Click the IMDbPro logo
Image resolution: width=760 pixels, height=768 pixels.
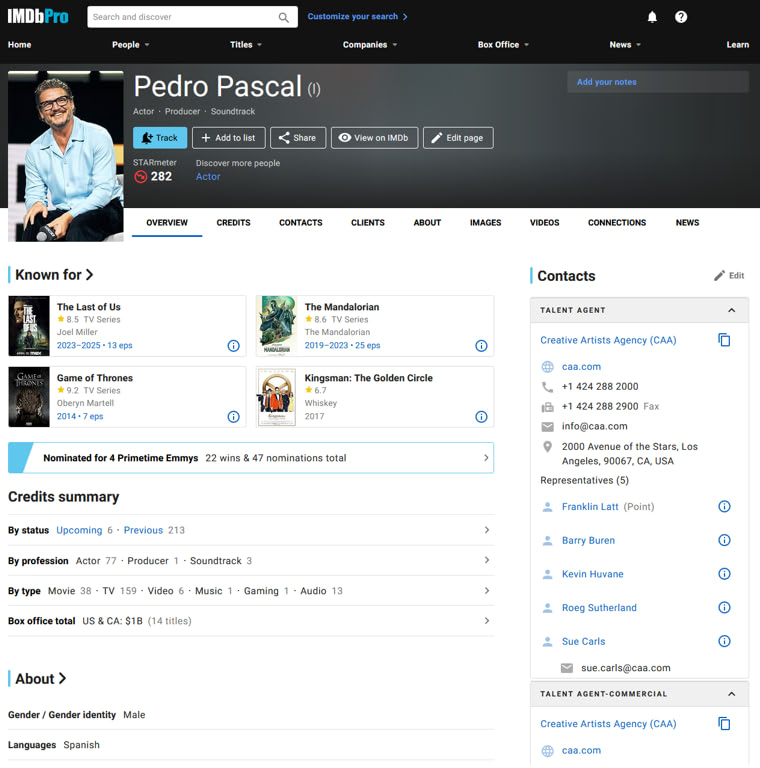tap(38, 17)
